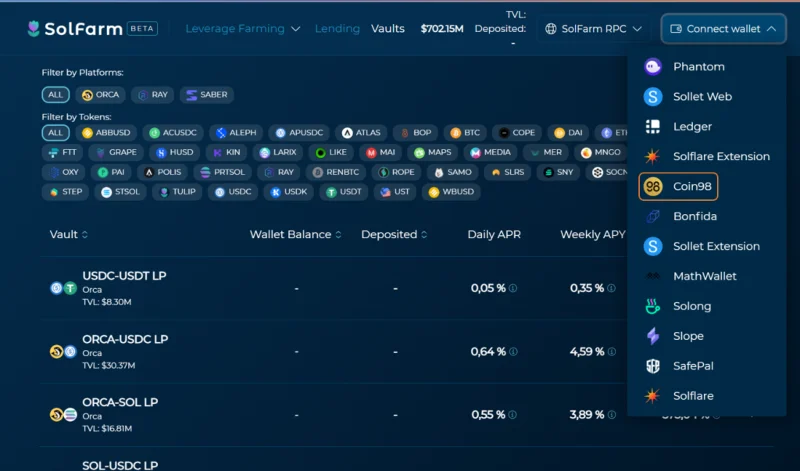
Task: Select the Slope wallet icon
Action: coord(653,336)
